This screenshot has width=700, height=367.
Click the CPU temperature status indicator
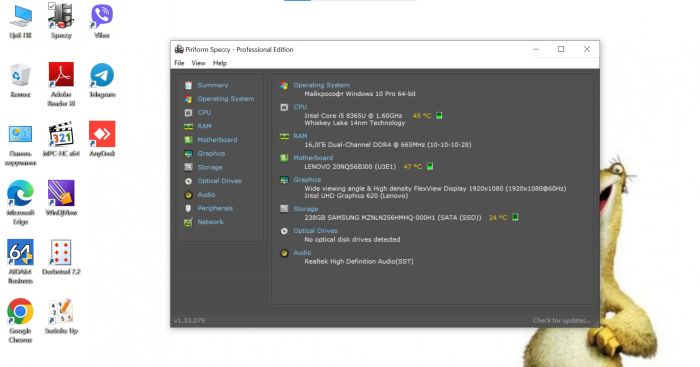pyautogui.click(x=439, y=116)
